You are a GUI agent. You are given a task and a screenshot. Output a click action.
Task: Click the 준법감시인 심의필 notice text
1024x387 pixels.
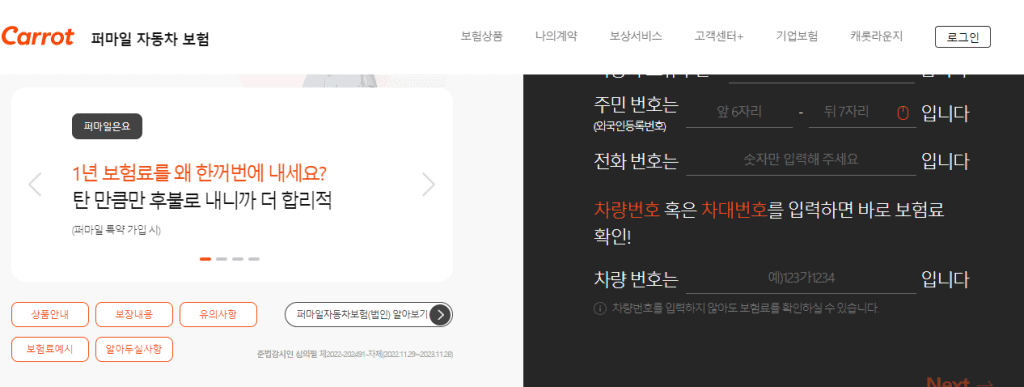pyautogui.click(x=355, y=354)
